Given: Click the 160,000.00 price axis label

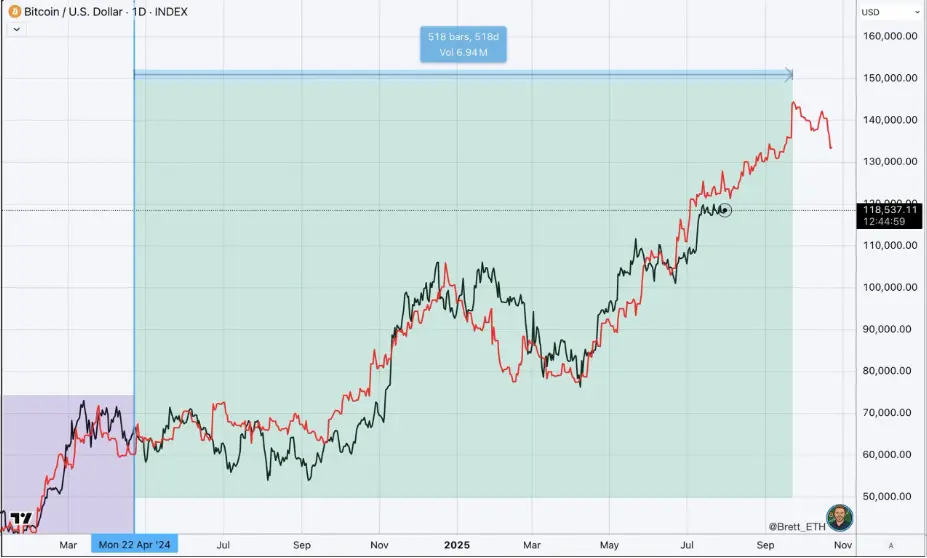Looking at the screenshot, I should (890, 36).
